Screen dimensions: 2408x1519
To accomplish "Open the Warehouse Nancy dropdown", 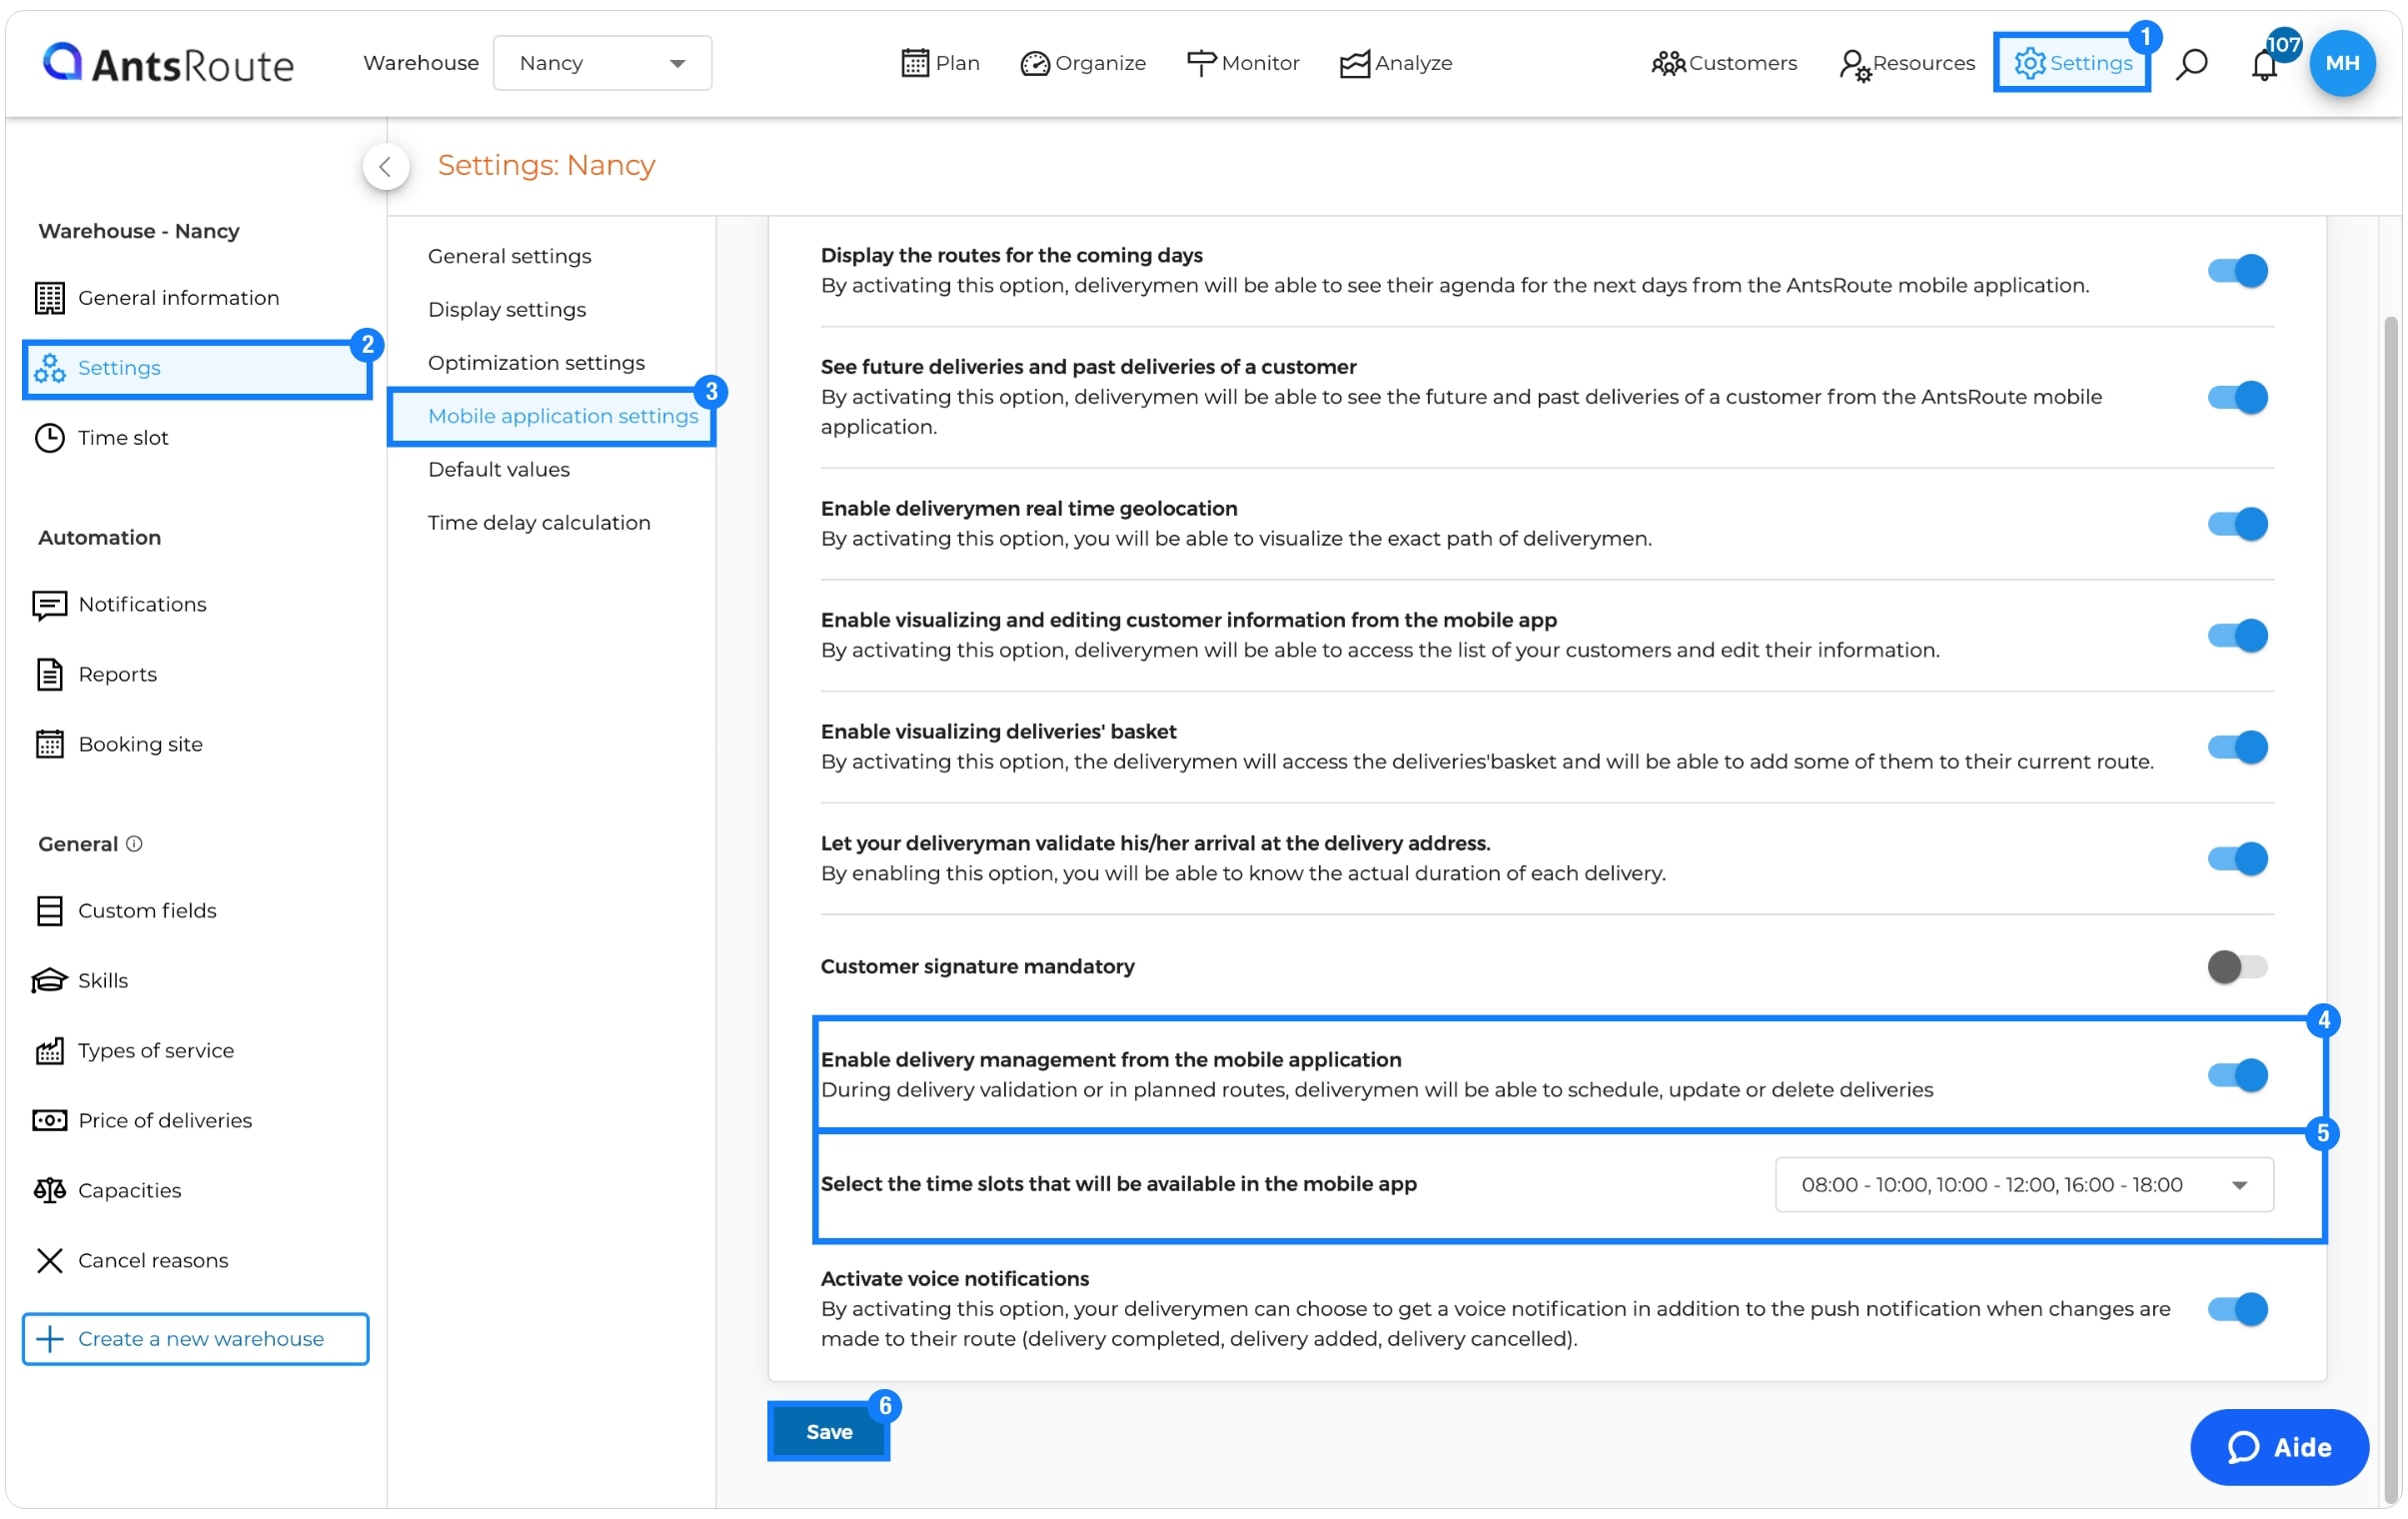I will click(x=602, y=63).
